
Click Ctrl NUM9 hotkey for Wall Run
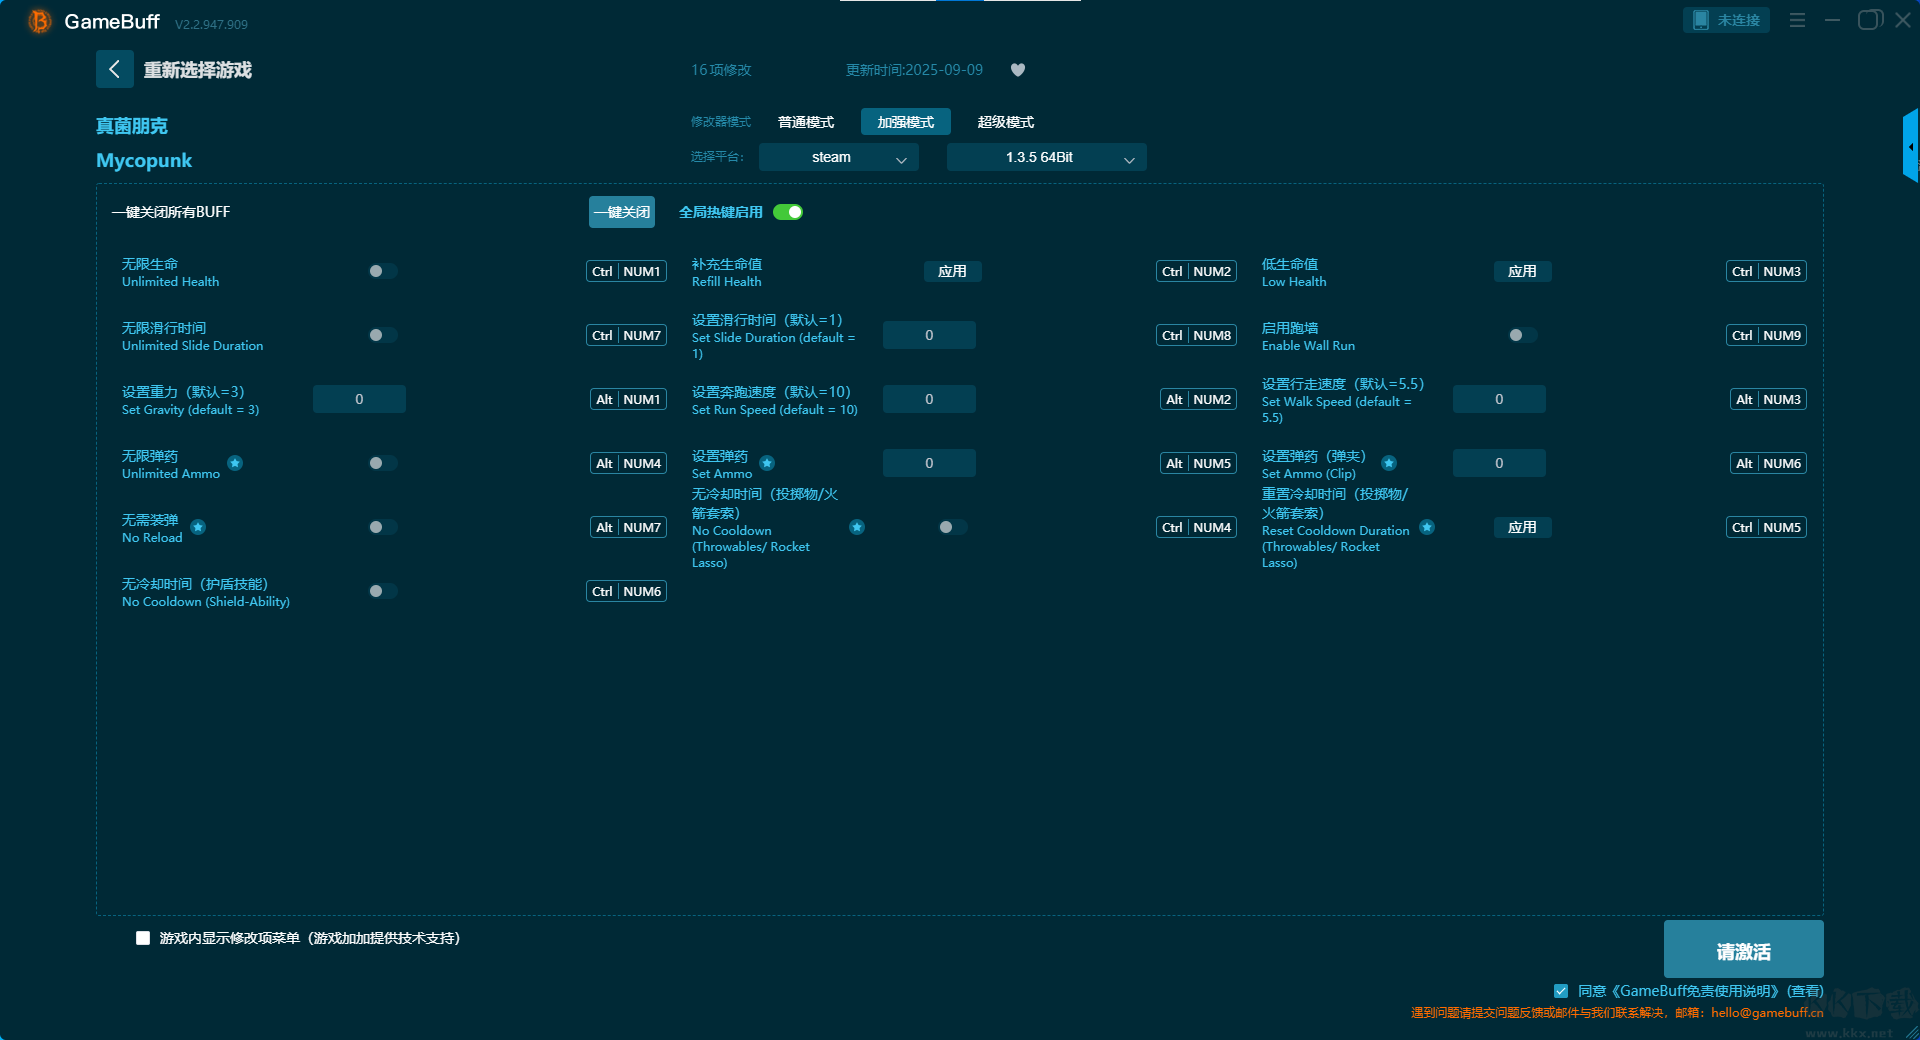pos(1766,335)
